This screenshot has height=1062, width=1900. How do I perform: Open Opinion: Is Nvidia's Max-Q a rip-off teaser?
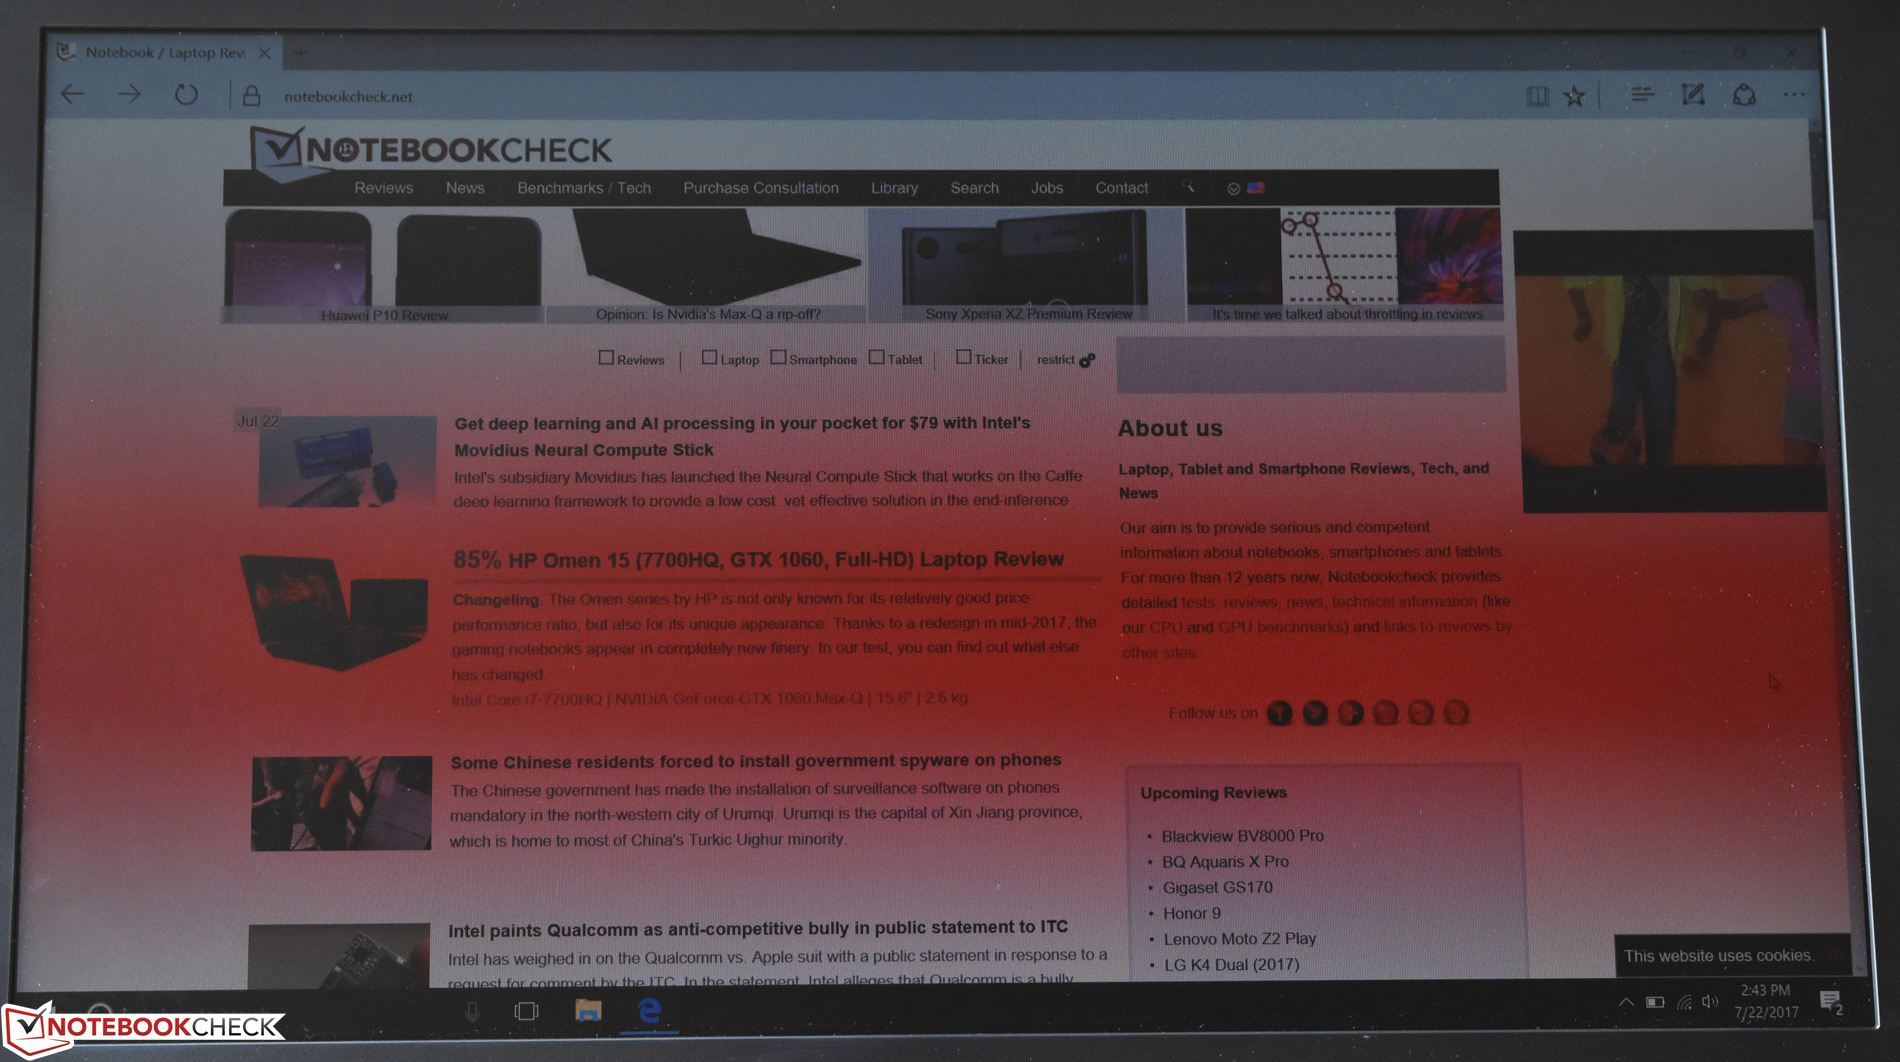[708, 266]
